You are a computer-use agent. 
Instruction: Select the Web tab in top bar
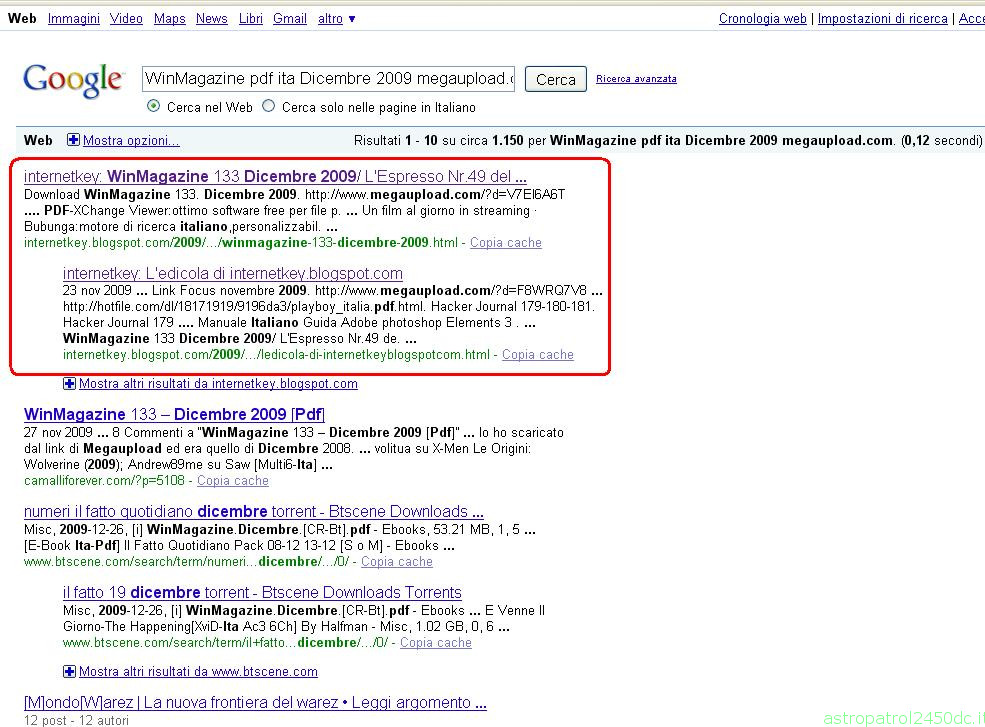tap(22, 19)
